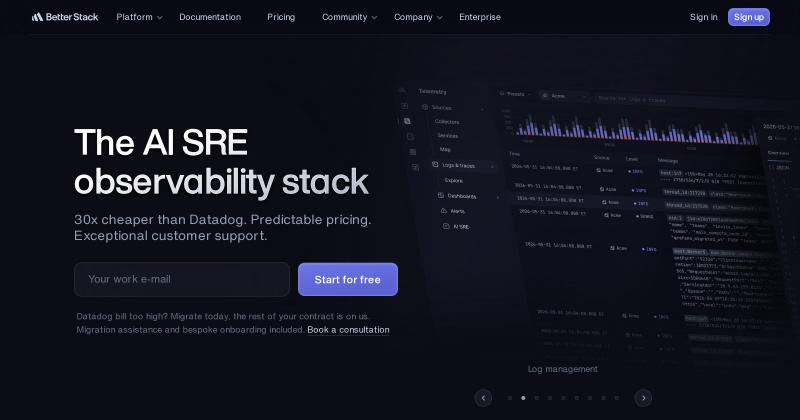The image size is (800, 420).
Task: Click the Start for free button
Action: [347, 279]
